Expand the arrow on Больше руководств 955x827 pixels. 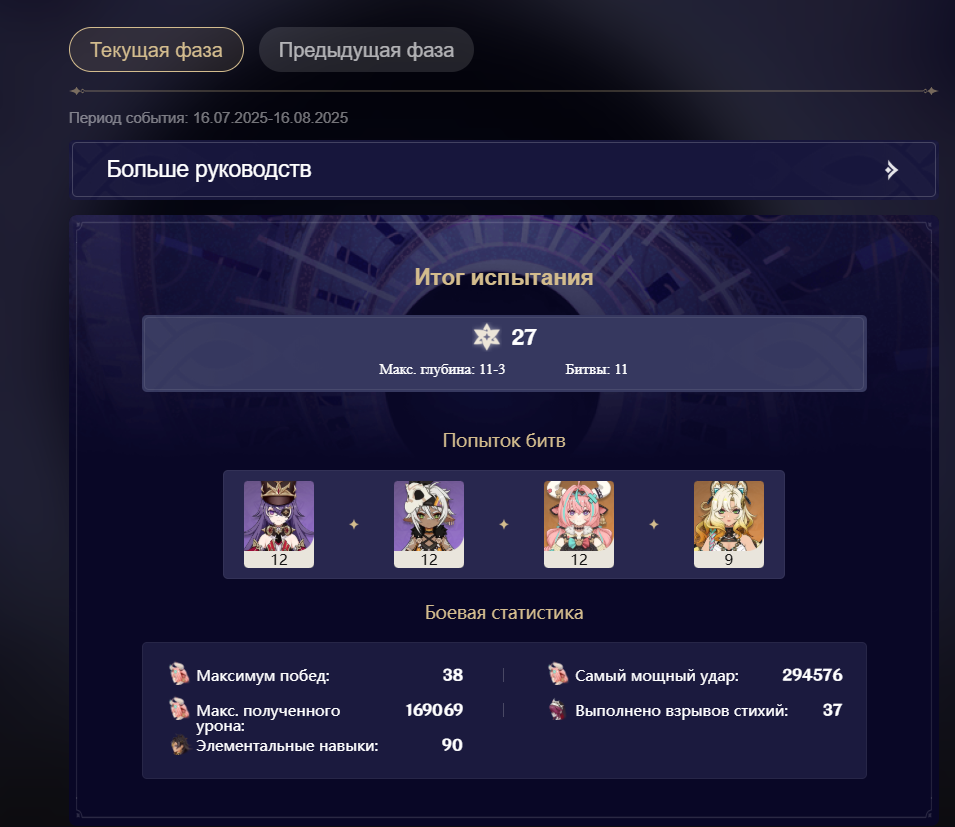(891, 170)
